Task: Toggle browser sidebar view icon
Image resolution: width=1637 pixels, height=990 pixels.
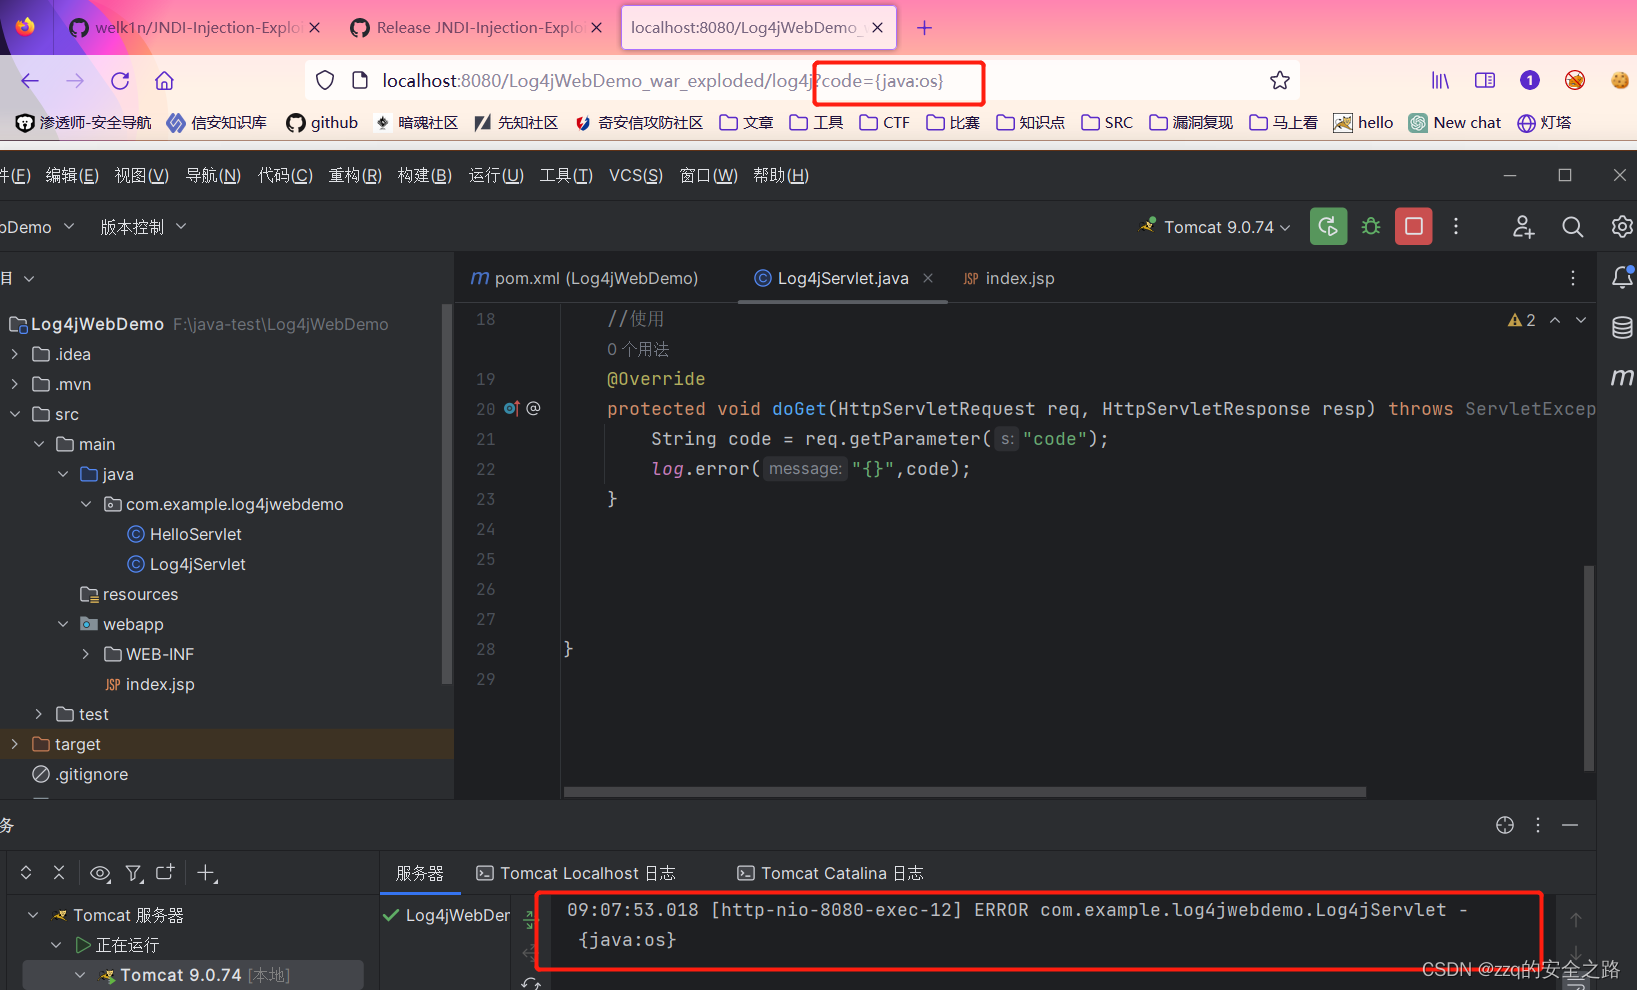Action: [x=1485, y=81]
